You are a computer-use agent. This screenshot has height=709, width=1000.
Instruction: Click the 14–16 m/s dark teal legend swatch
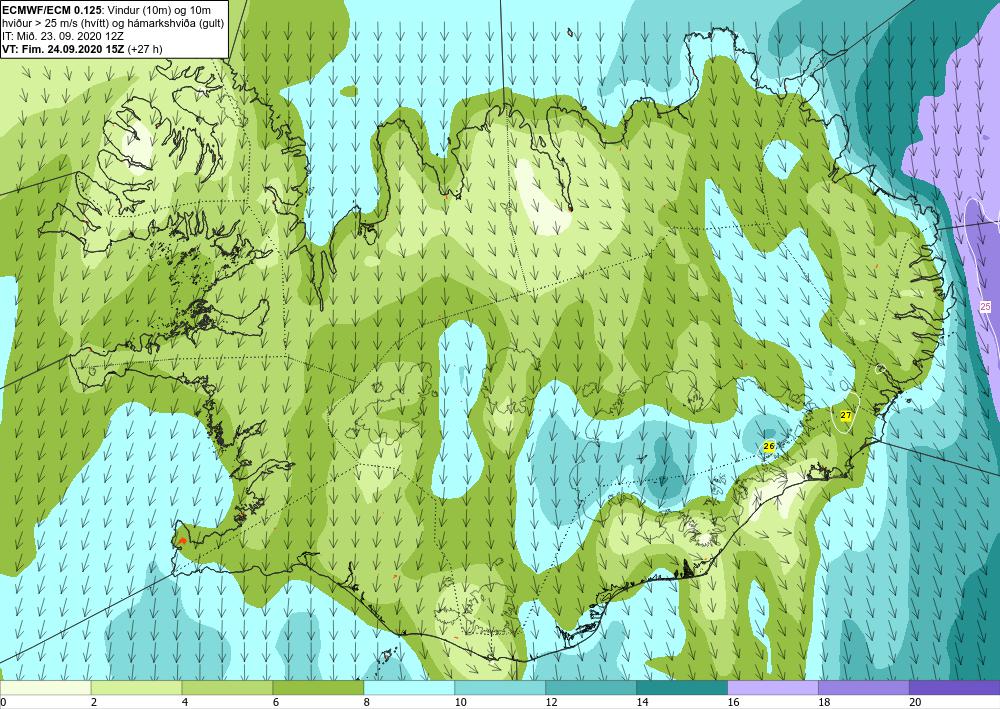point(682,688)
